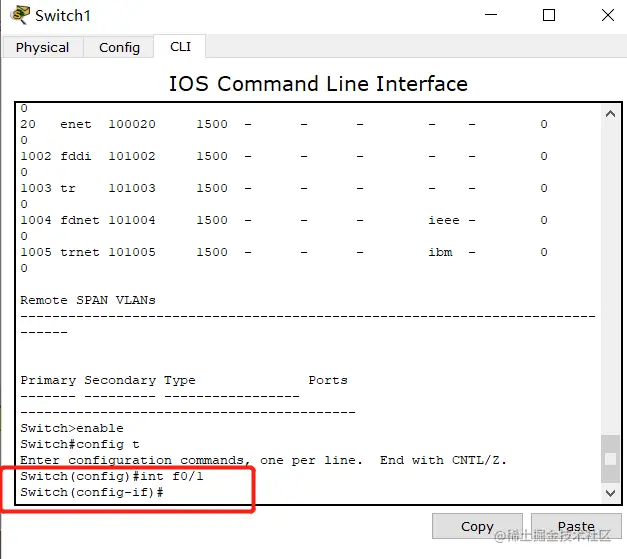This screenshot has width=627, height=559.
Task: Click the 'ibm' value in the table
Action: [x=440, y=252]
